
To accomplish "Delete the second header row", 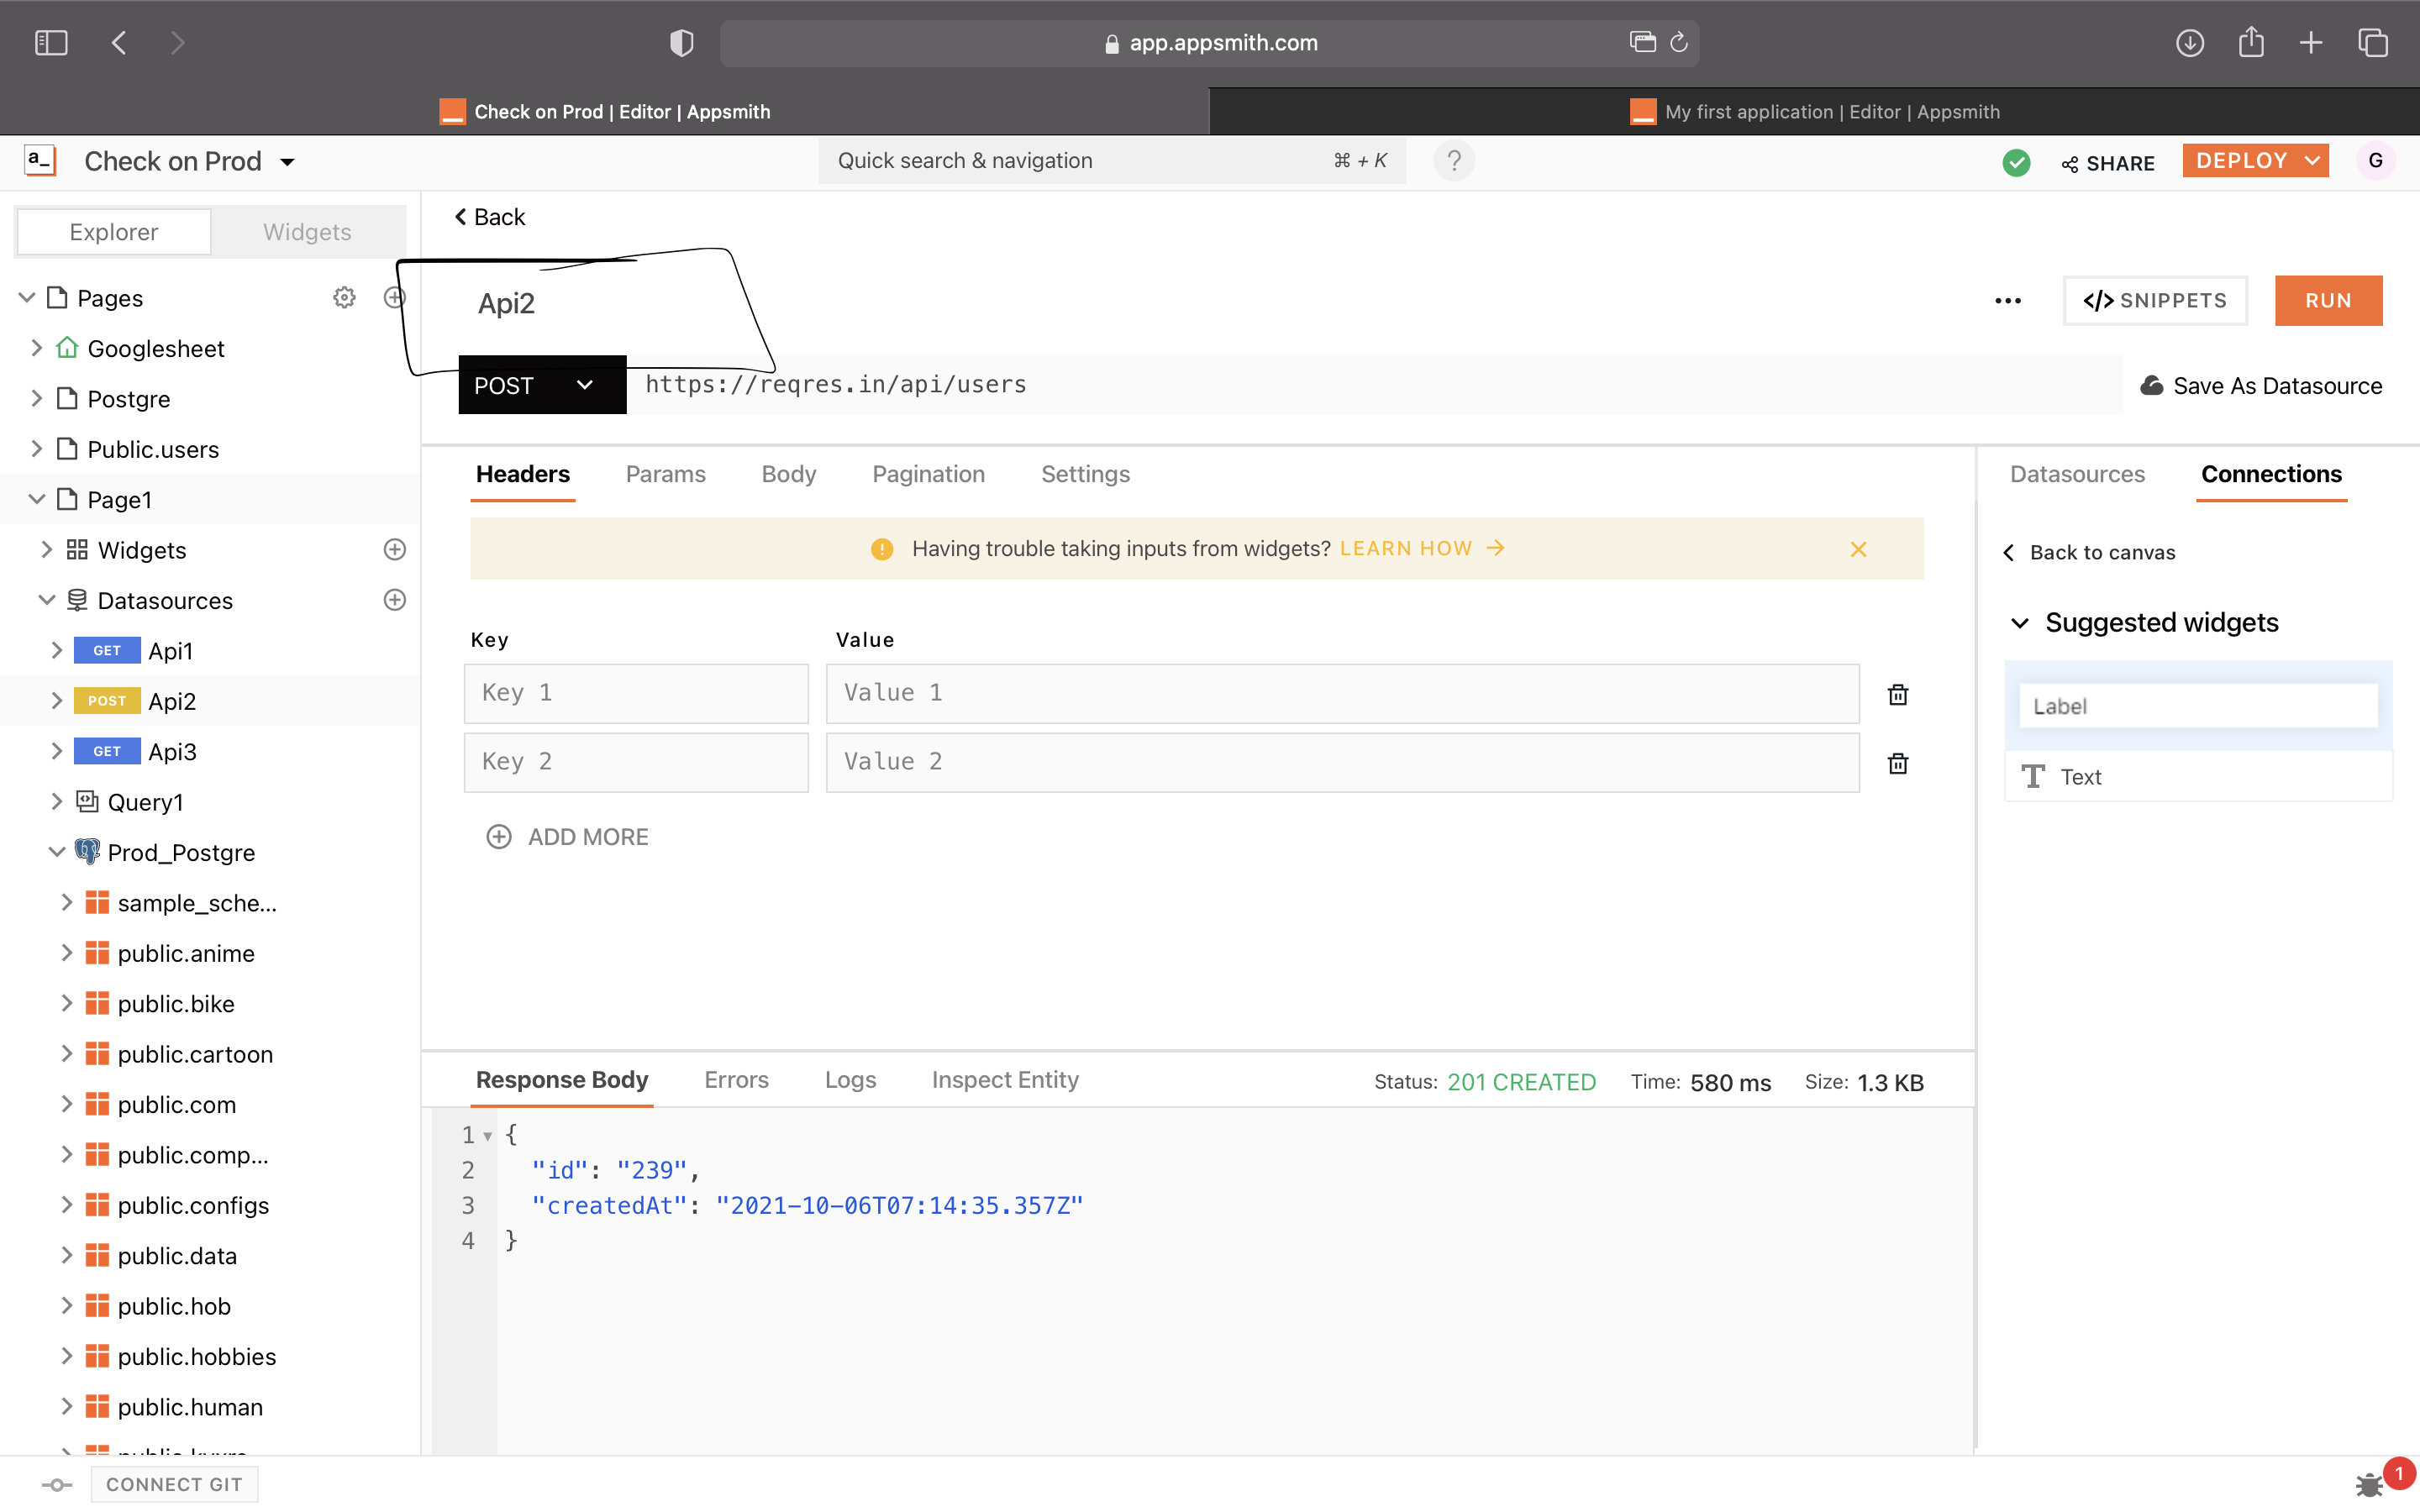I will [x=1897, y=763].
